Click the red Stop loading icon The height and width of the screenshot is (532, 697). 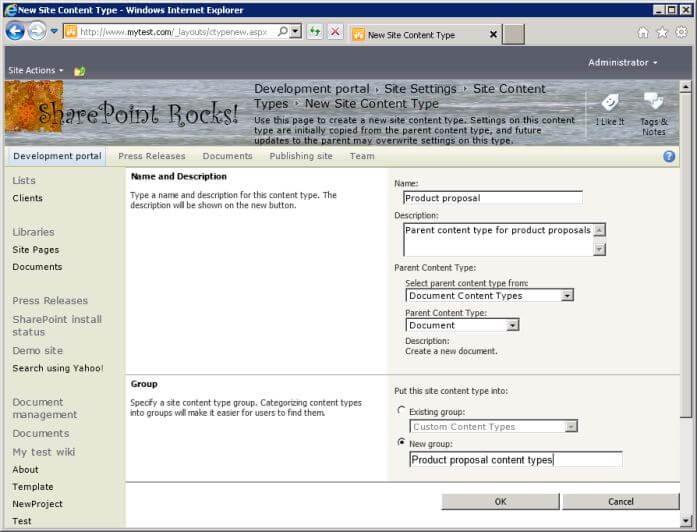tap(336, 32)
